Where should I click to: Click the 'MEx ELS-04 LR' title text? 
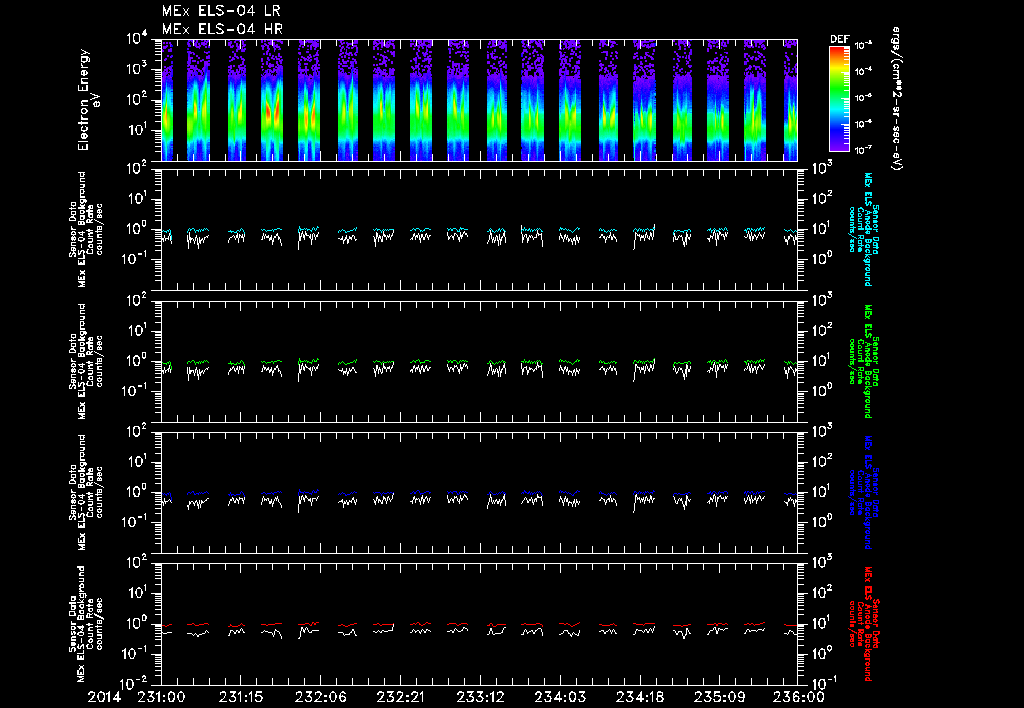click(221, 11)
